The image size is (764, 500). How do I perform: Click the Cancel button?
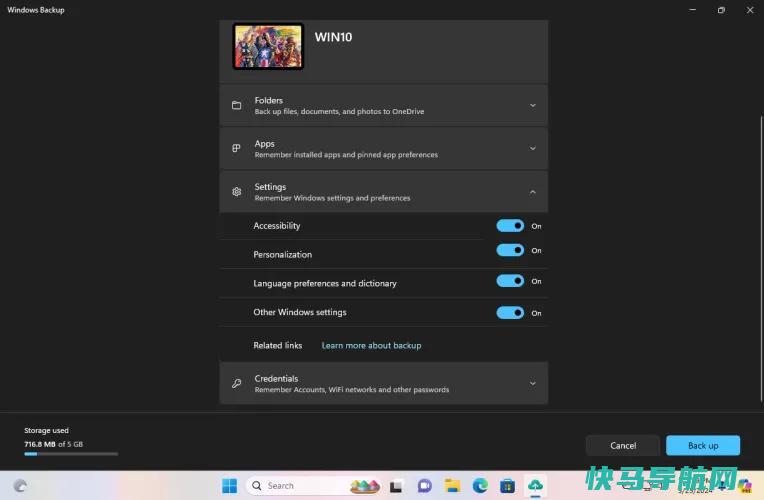pos(623,445)
